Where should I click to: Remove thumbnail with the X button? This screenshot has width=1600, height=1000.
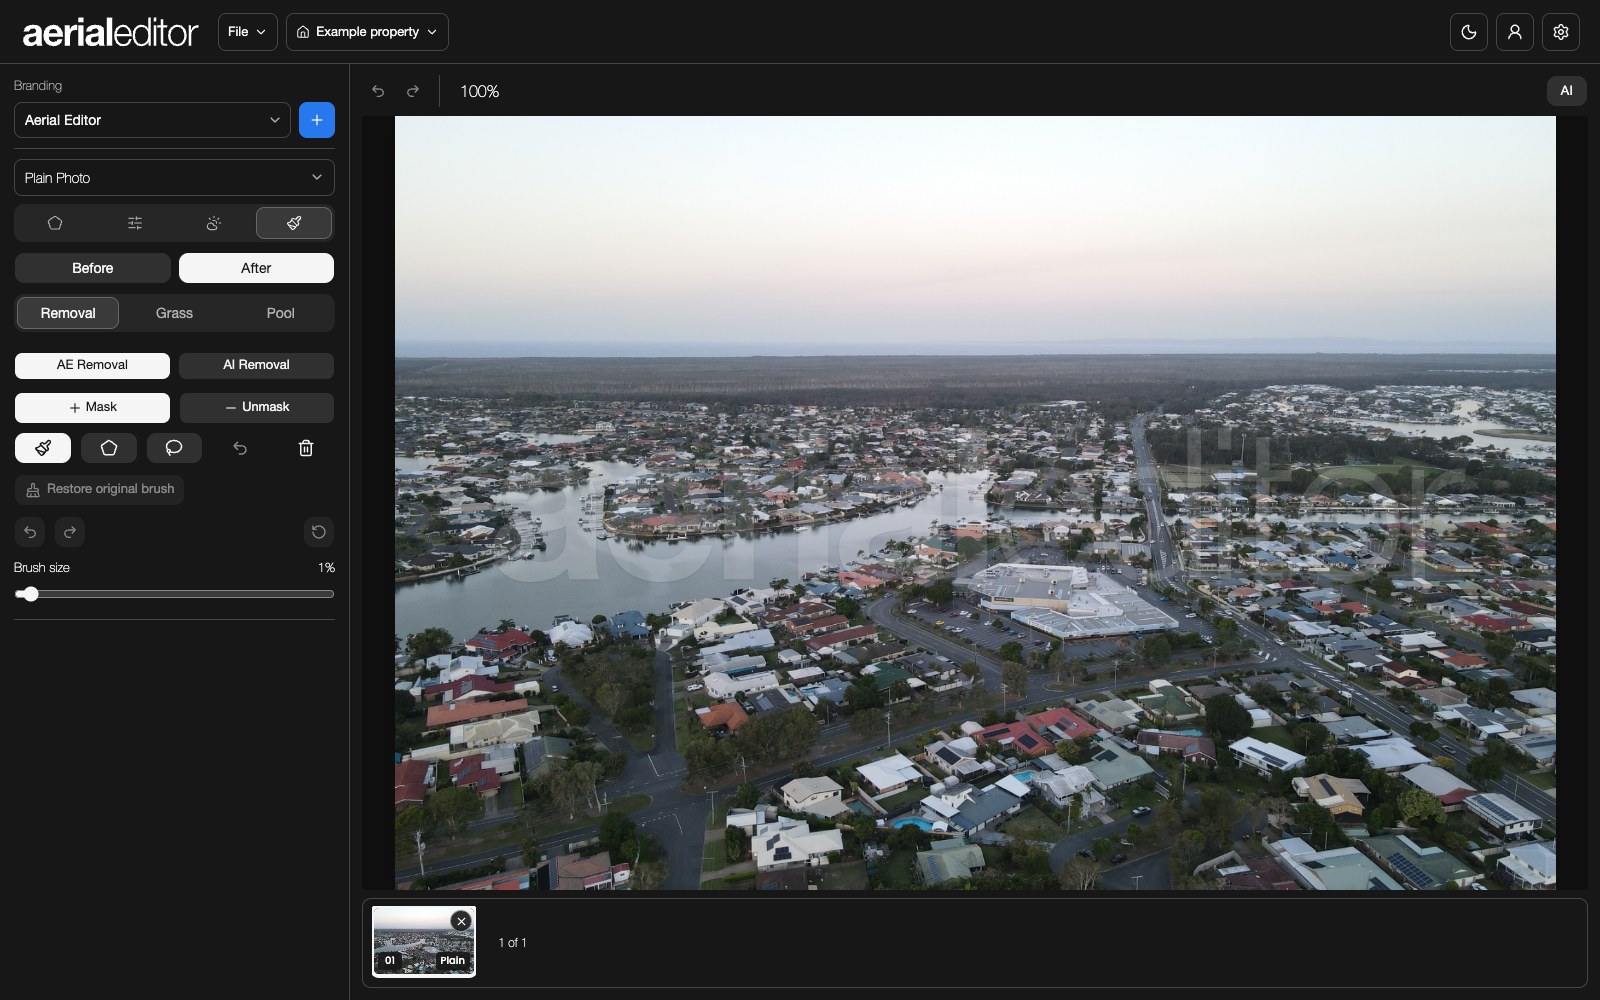[x=461, y=921]
